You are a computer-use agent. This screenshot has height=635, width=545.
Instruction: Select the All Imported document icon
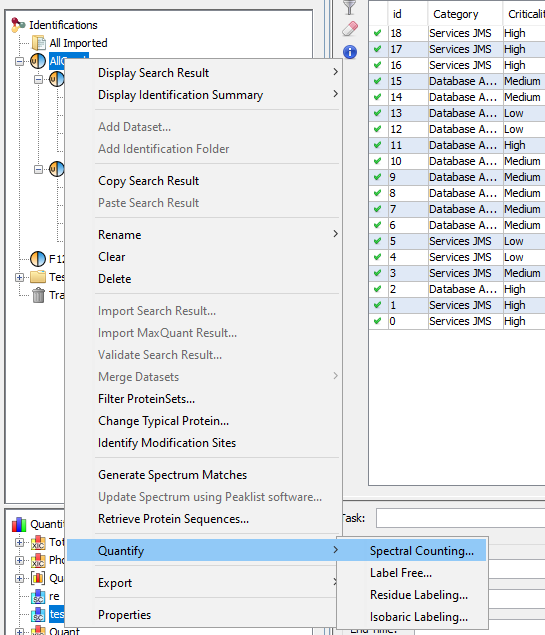[38, 43]
